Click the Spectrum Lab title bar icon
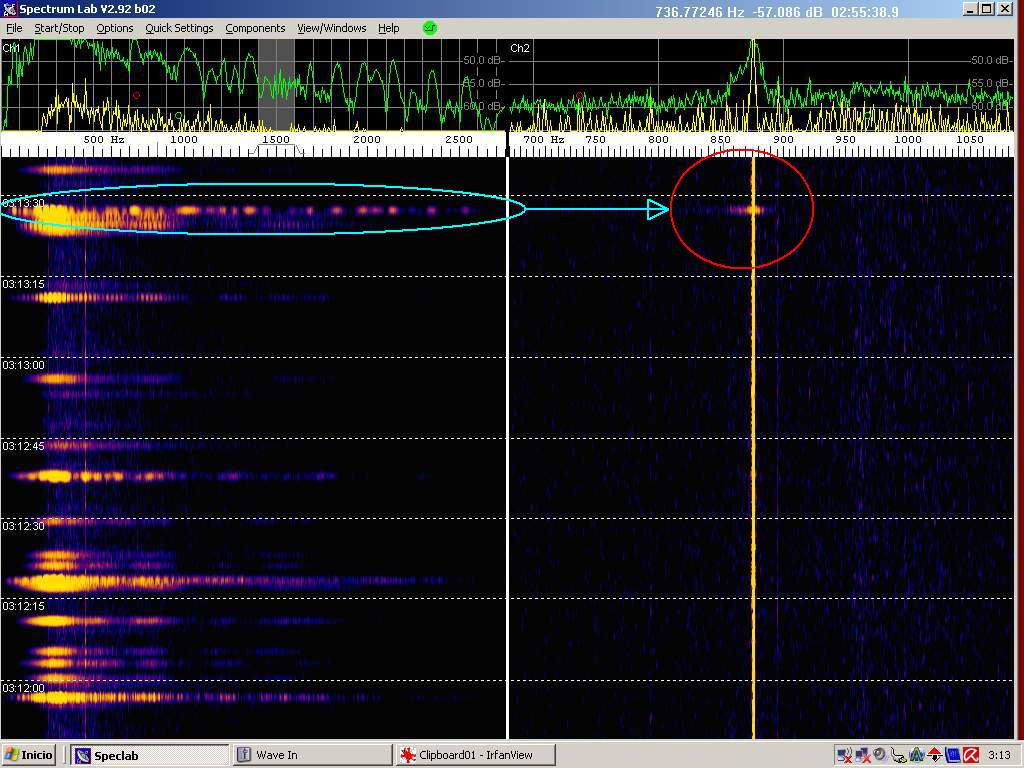Image resolution: width=1024 pixels, height=768 pixels. [x=9, y=9]
